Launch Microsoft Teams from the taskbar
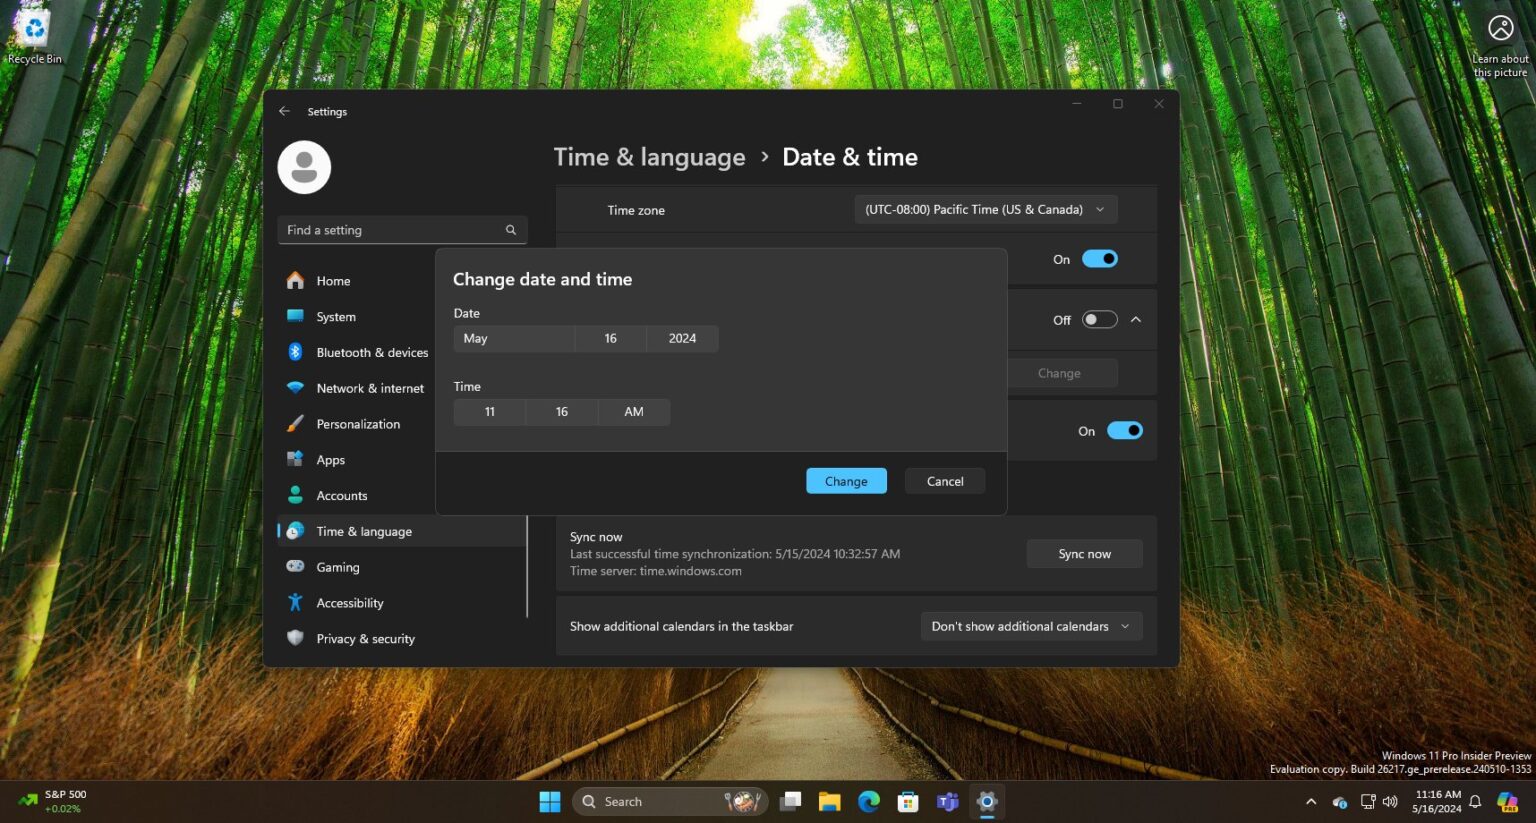1536x823 pixels. (947, 801)
